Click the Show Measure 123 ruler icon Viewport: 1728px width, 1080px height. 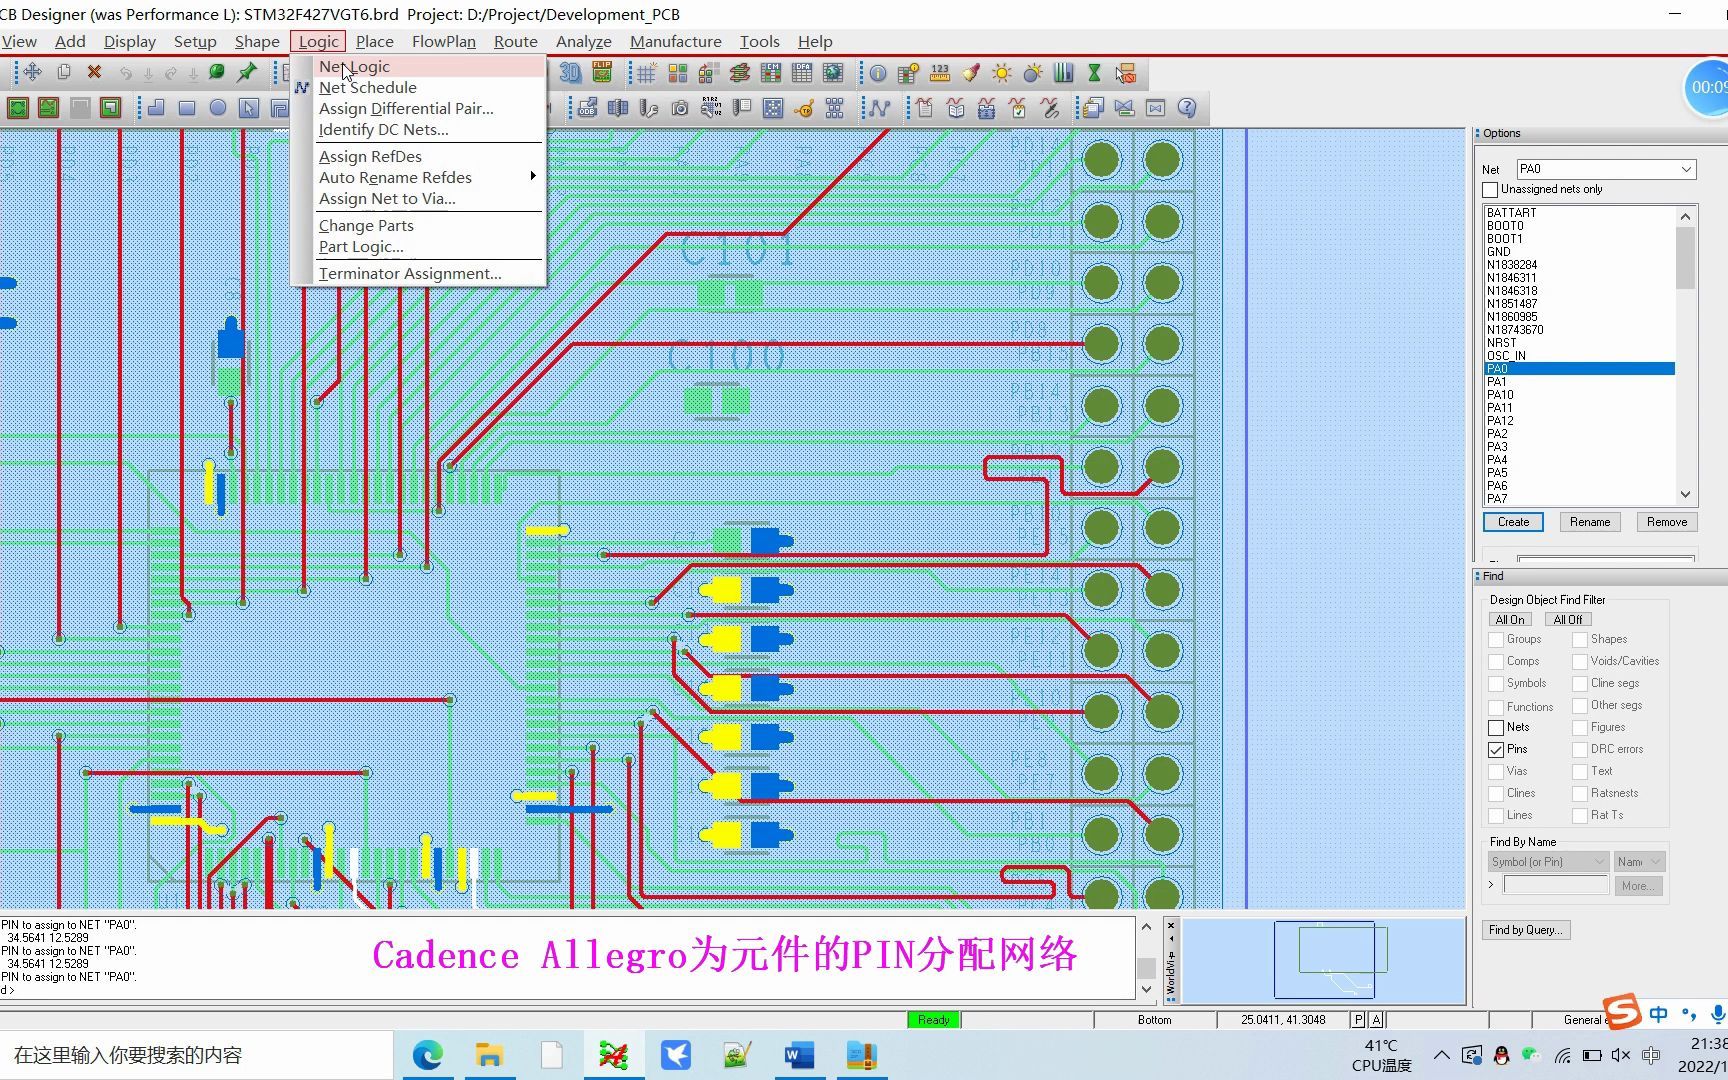[940, 73]
